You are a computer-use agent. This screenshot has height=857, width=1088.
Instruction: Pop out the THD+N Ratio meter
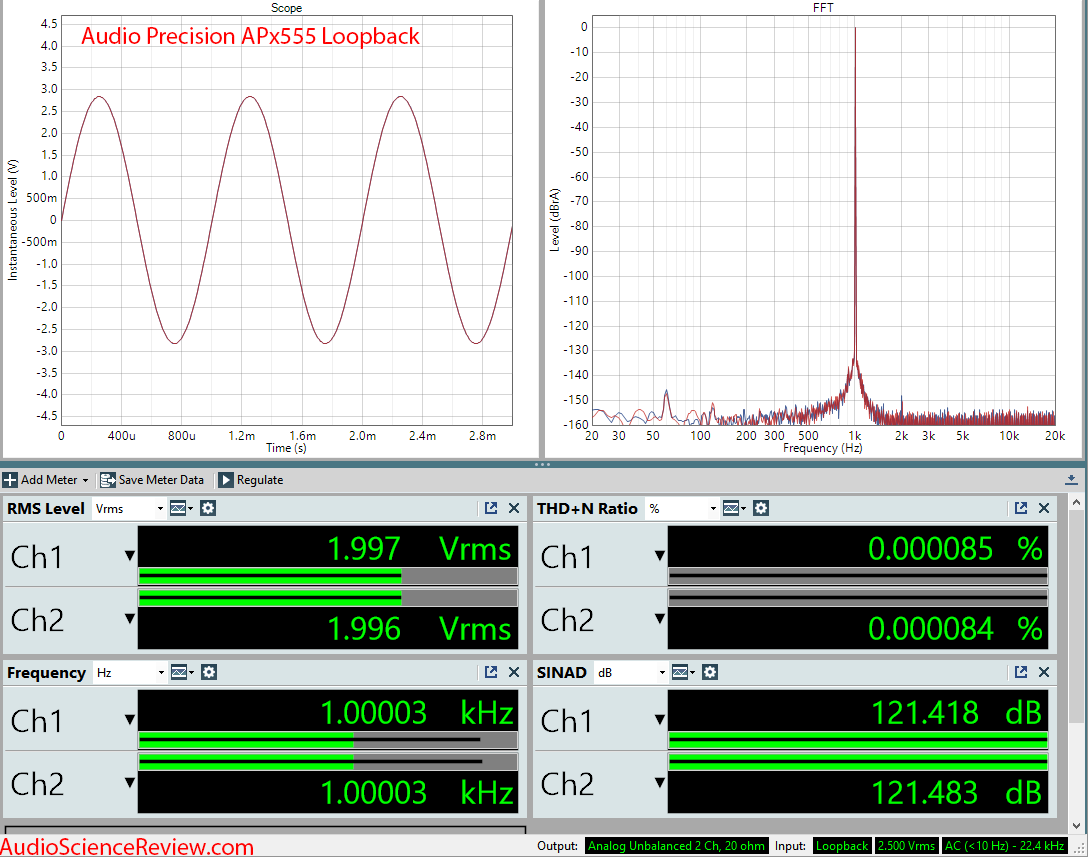coord(1021,508)
